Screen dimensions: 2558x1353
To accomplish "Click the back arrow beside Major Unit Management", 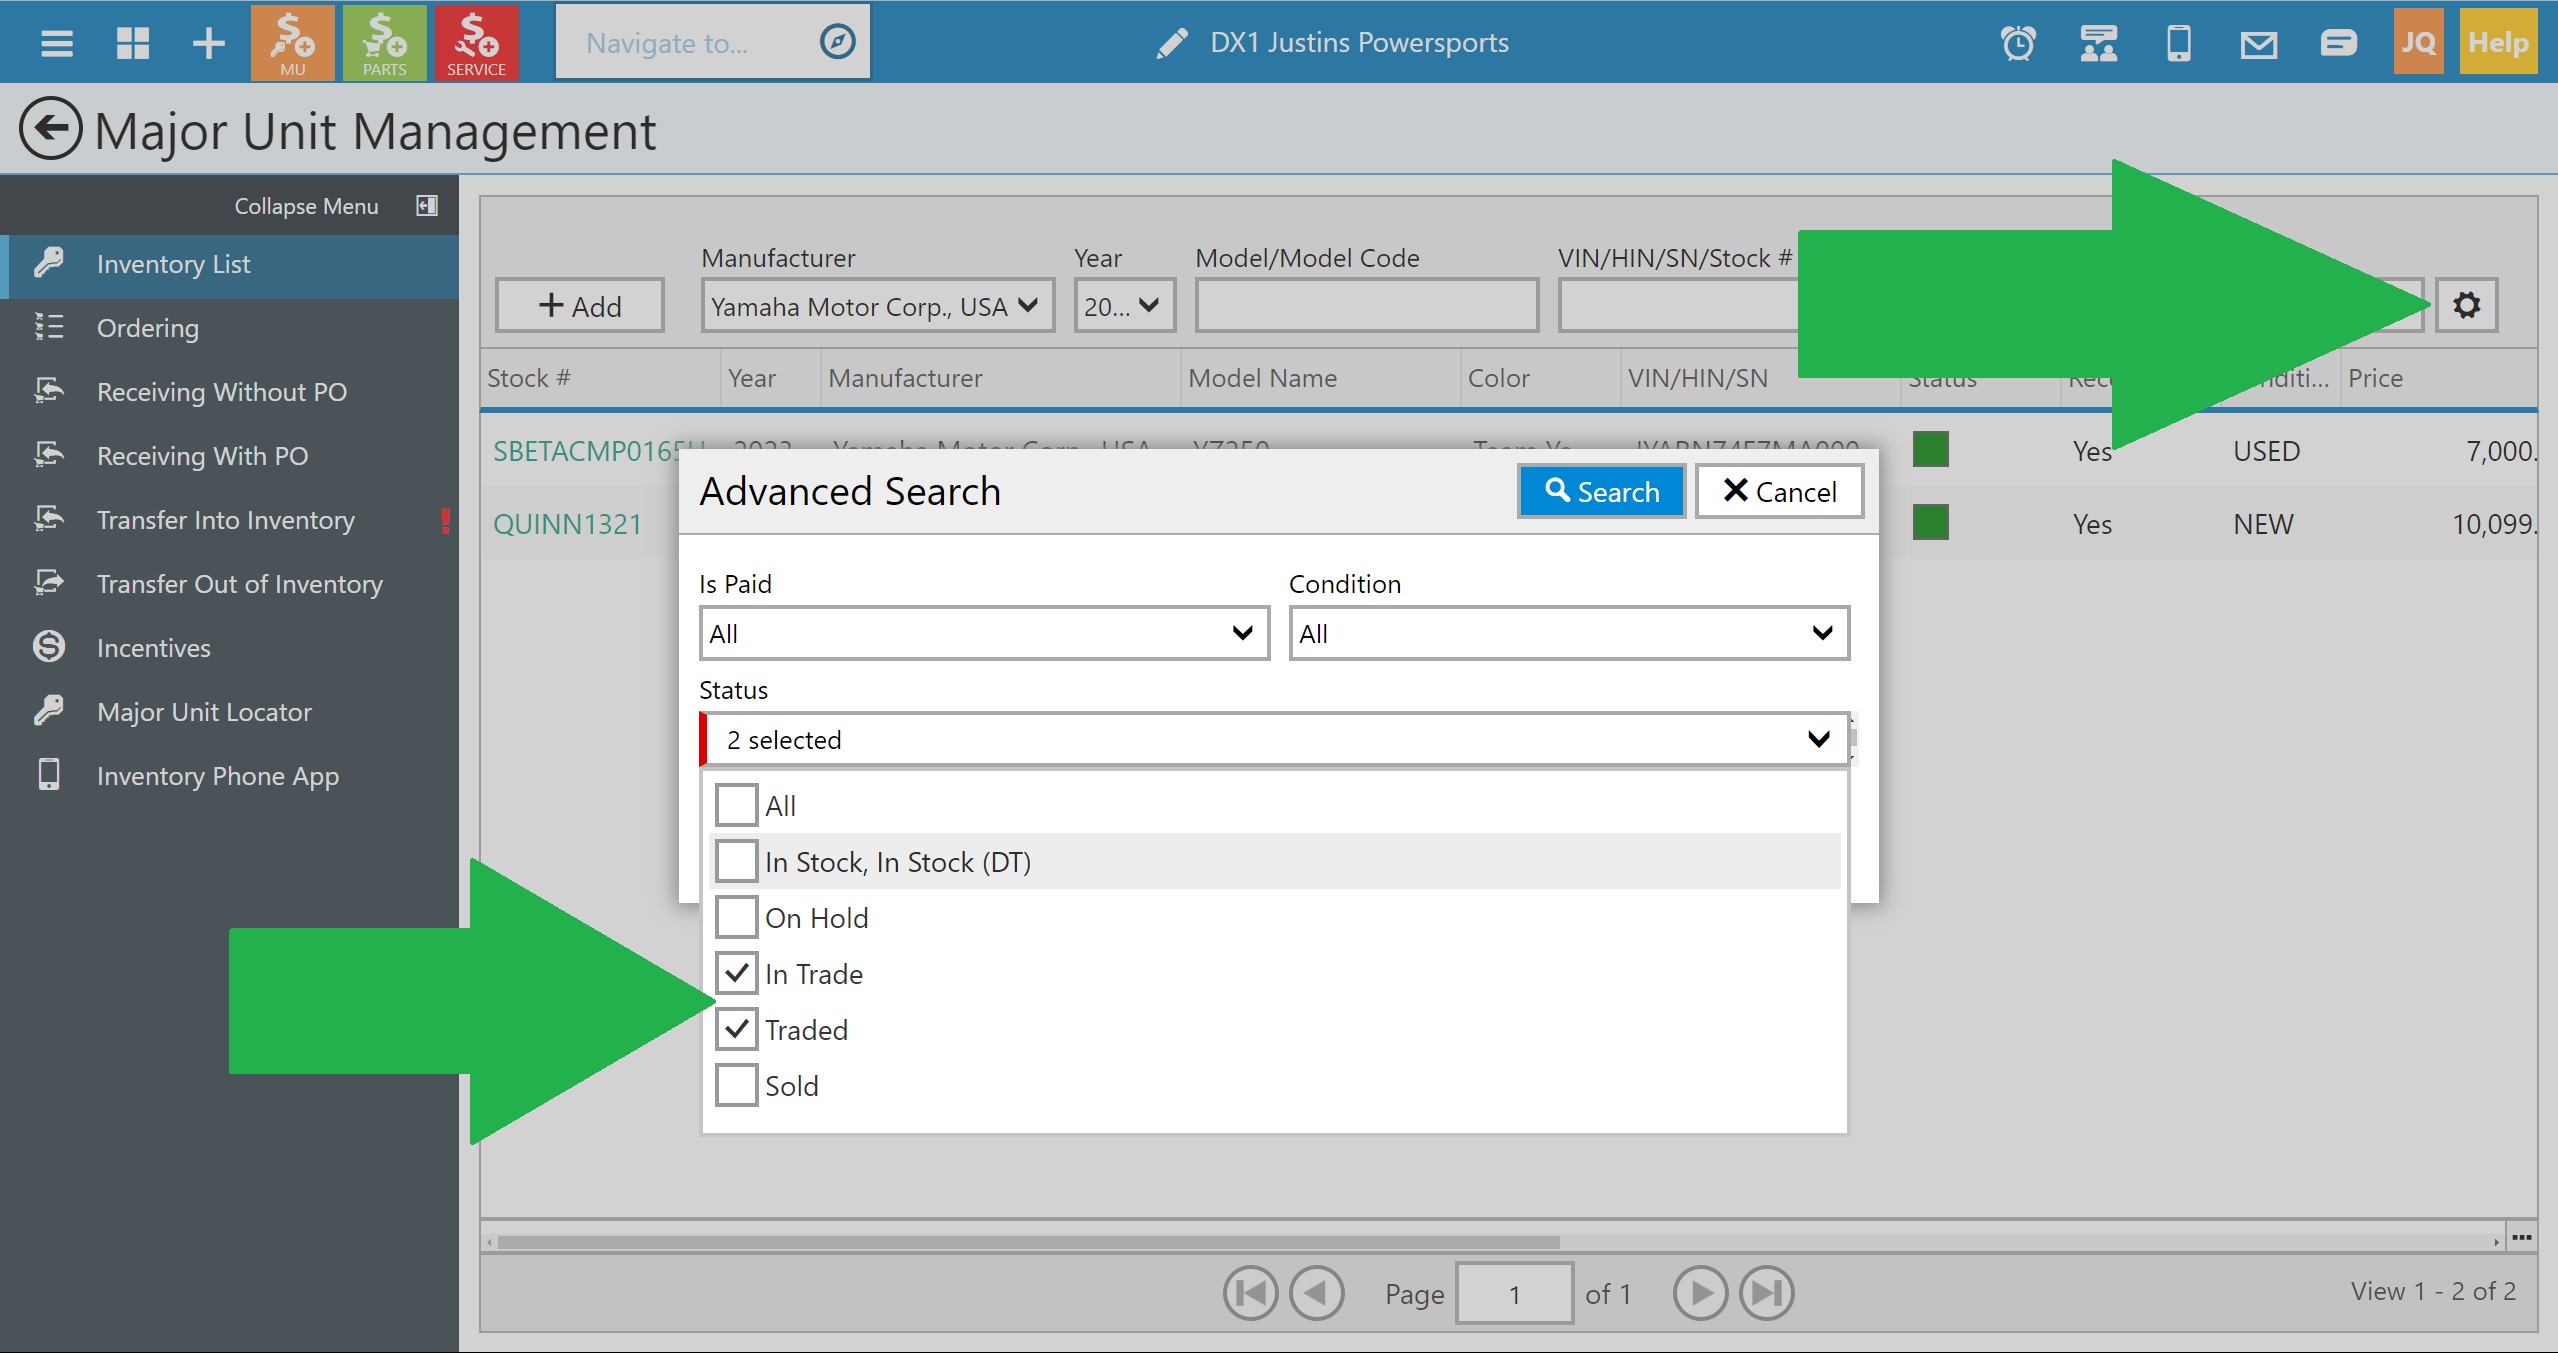I will (x=50, y=129).
